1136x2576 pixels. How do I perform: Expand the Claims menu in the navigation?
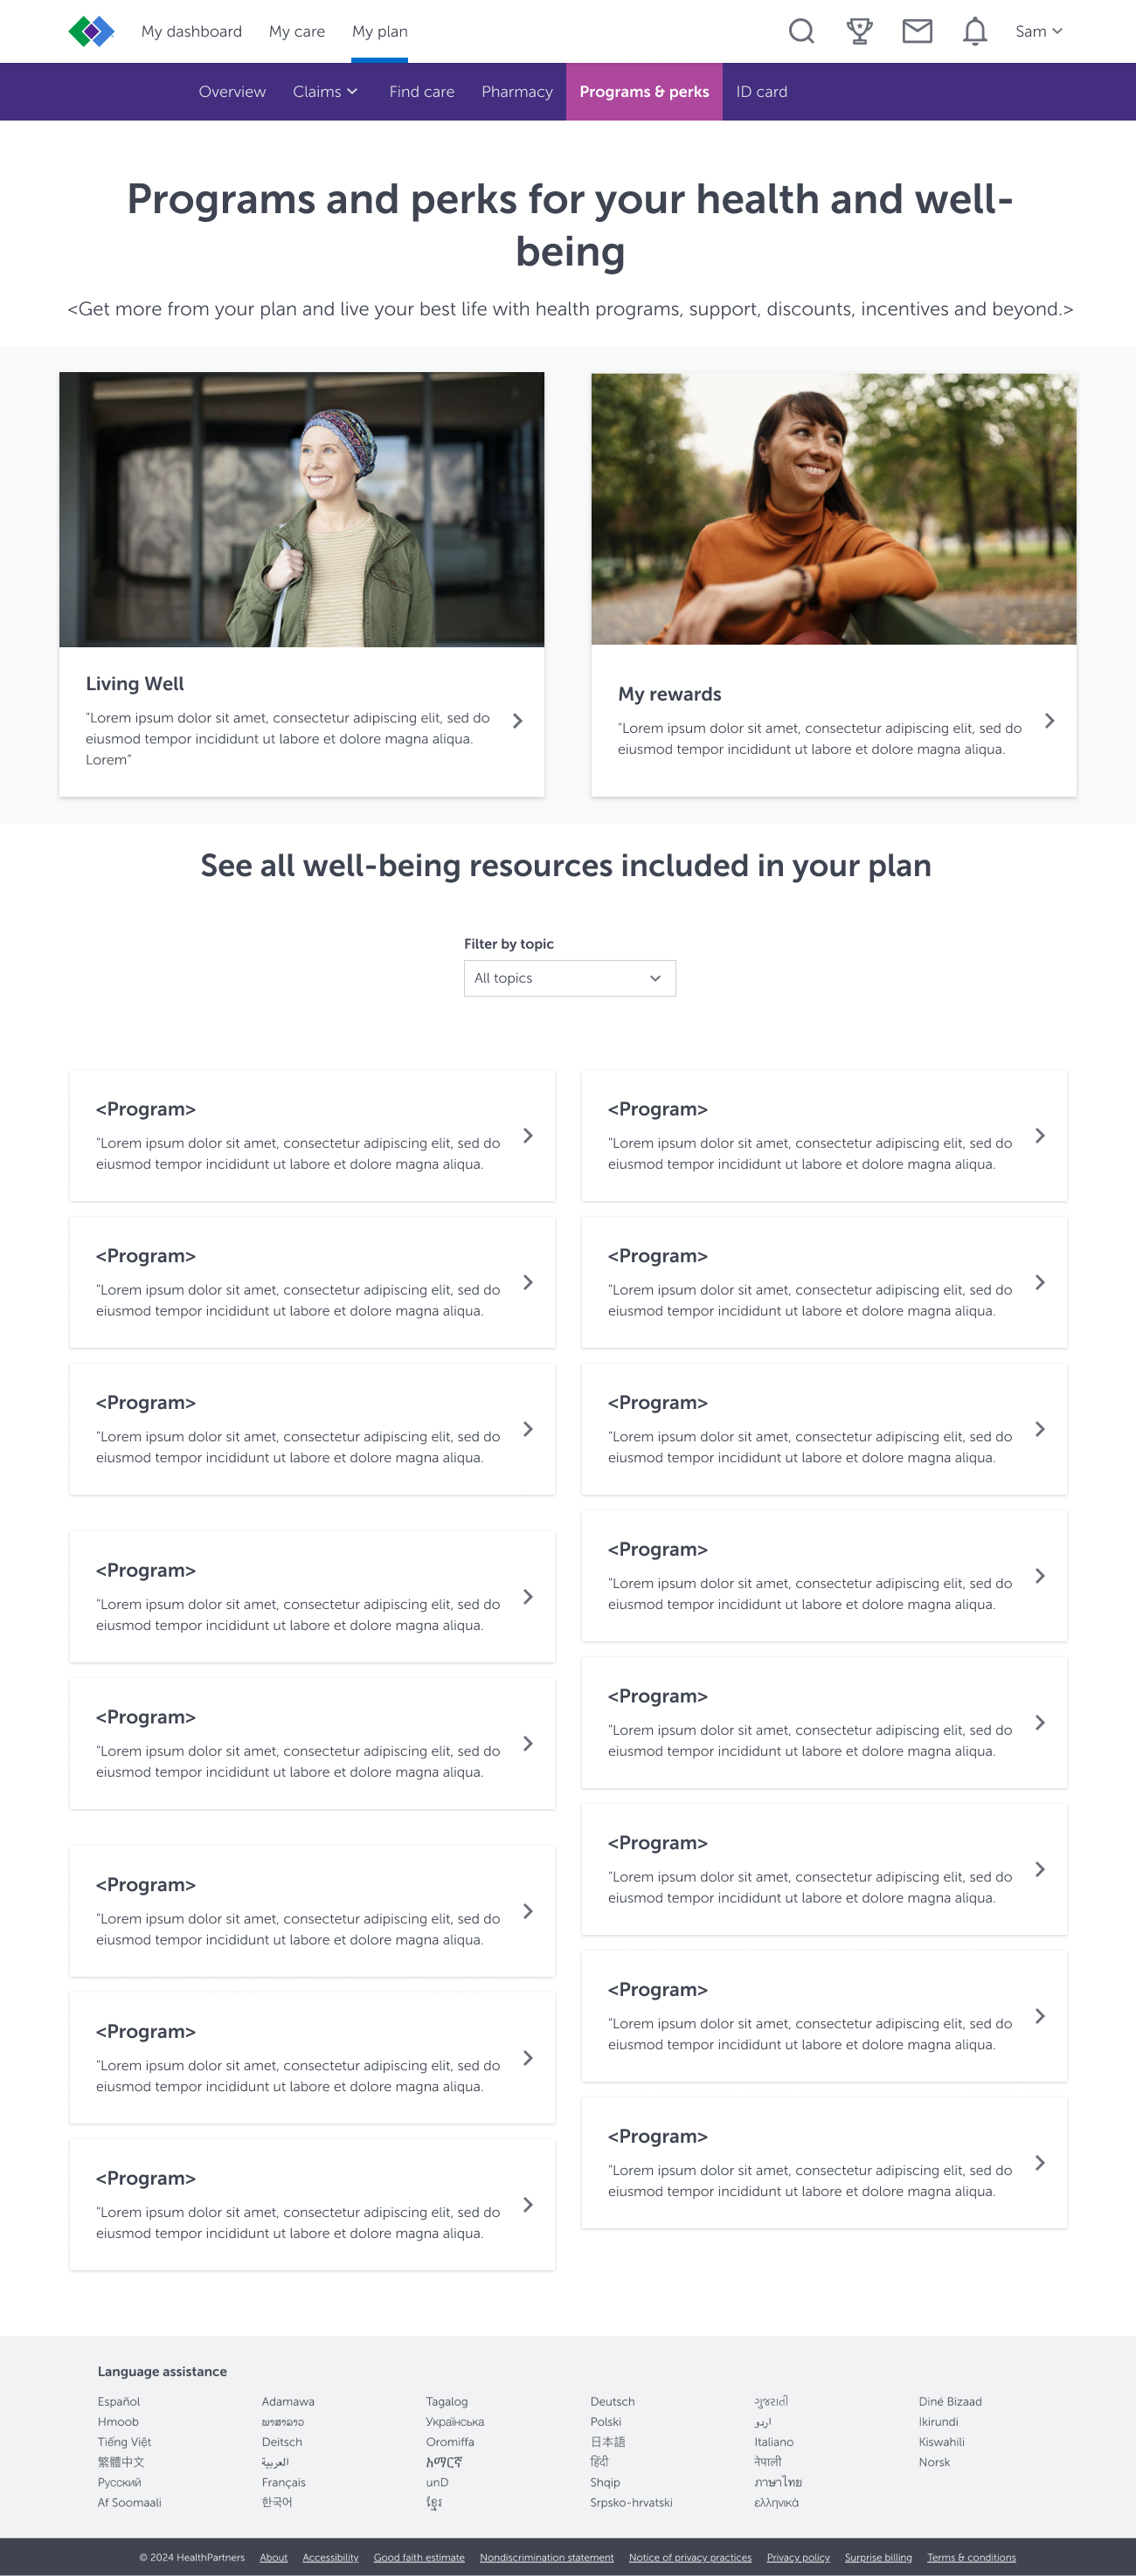(x=326, y=91)
